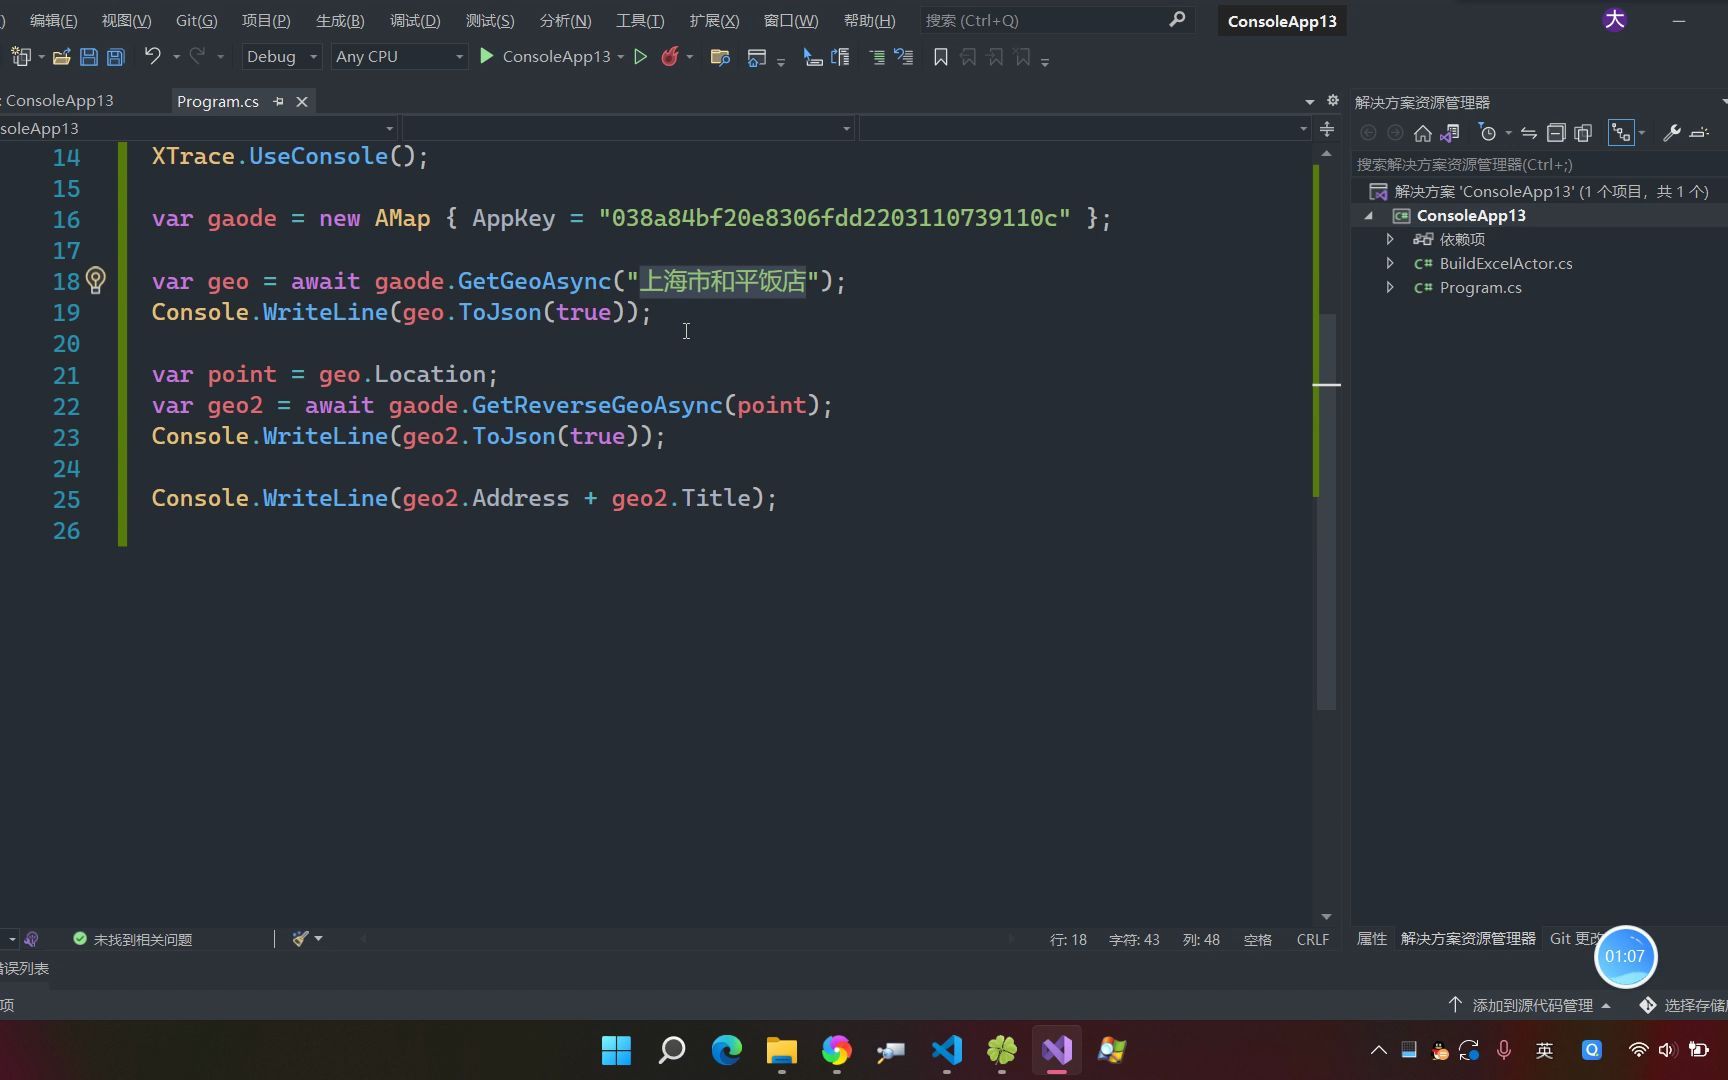
Task: Open the Debug configuration dropdown
Action: (282, 57)
